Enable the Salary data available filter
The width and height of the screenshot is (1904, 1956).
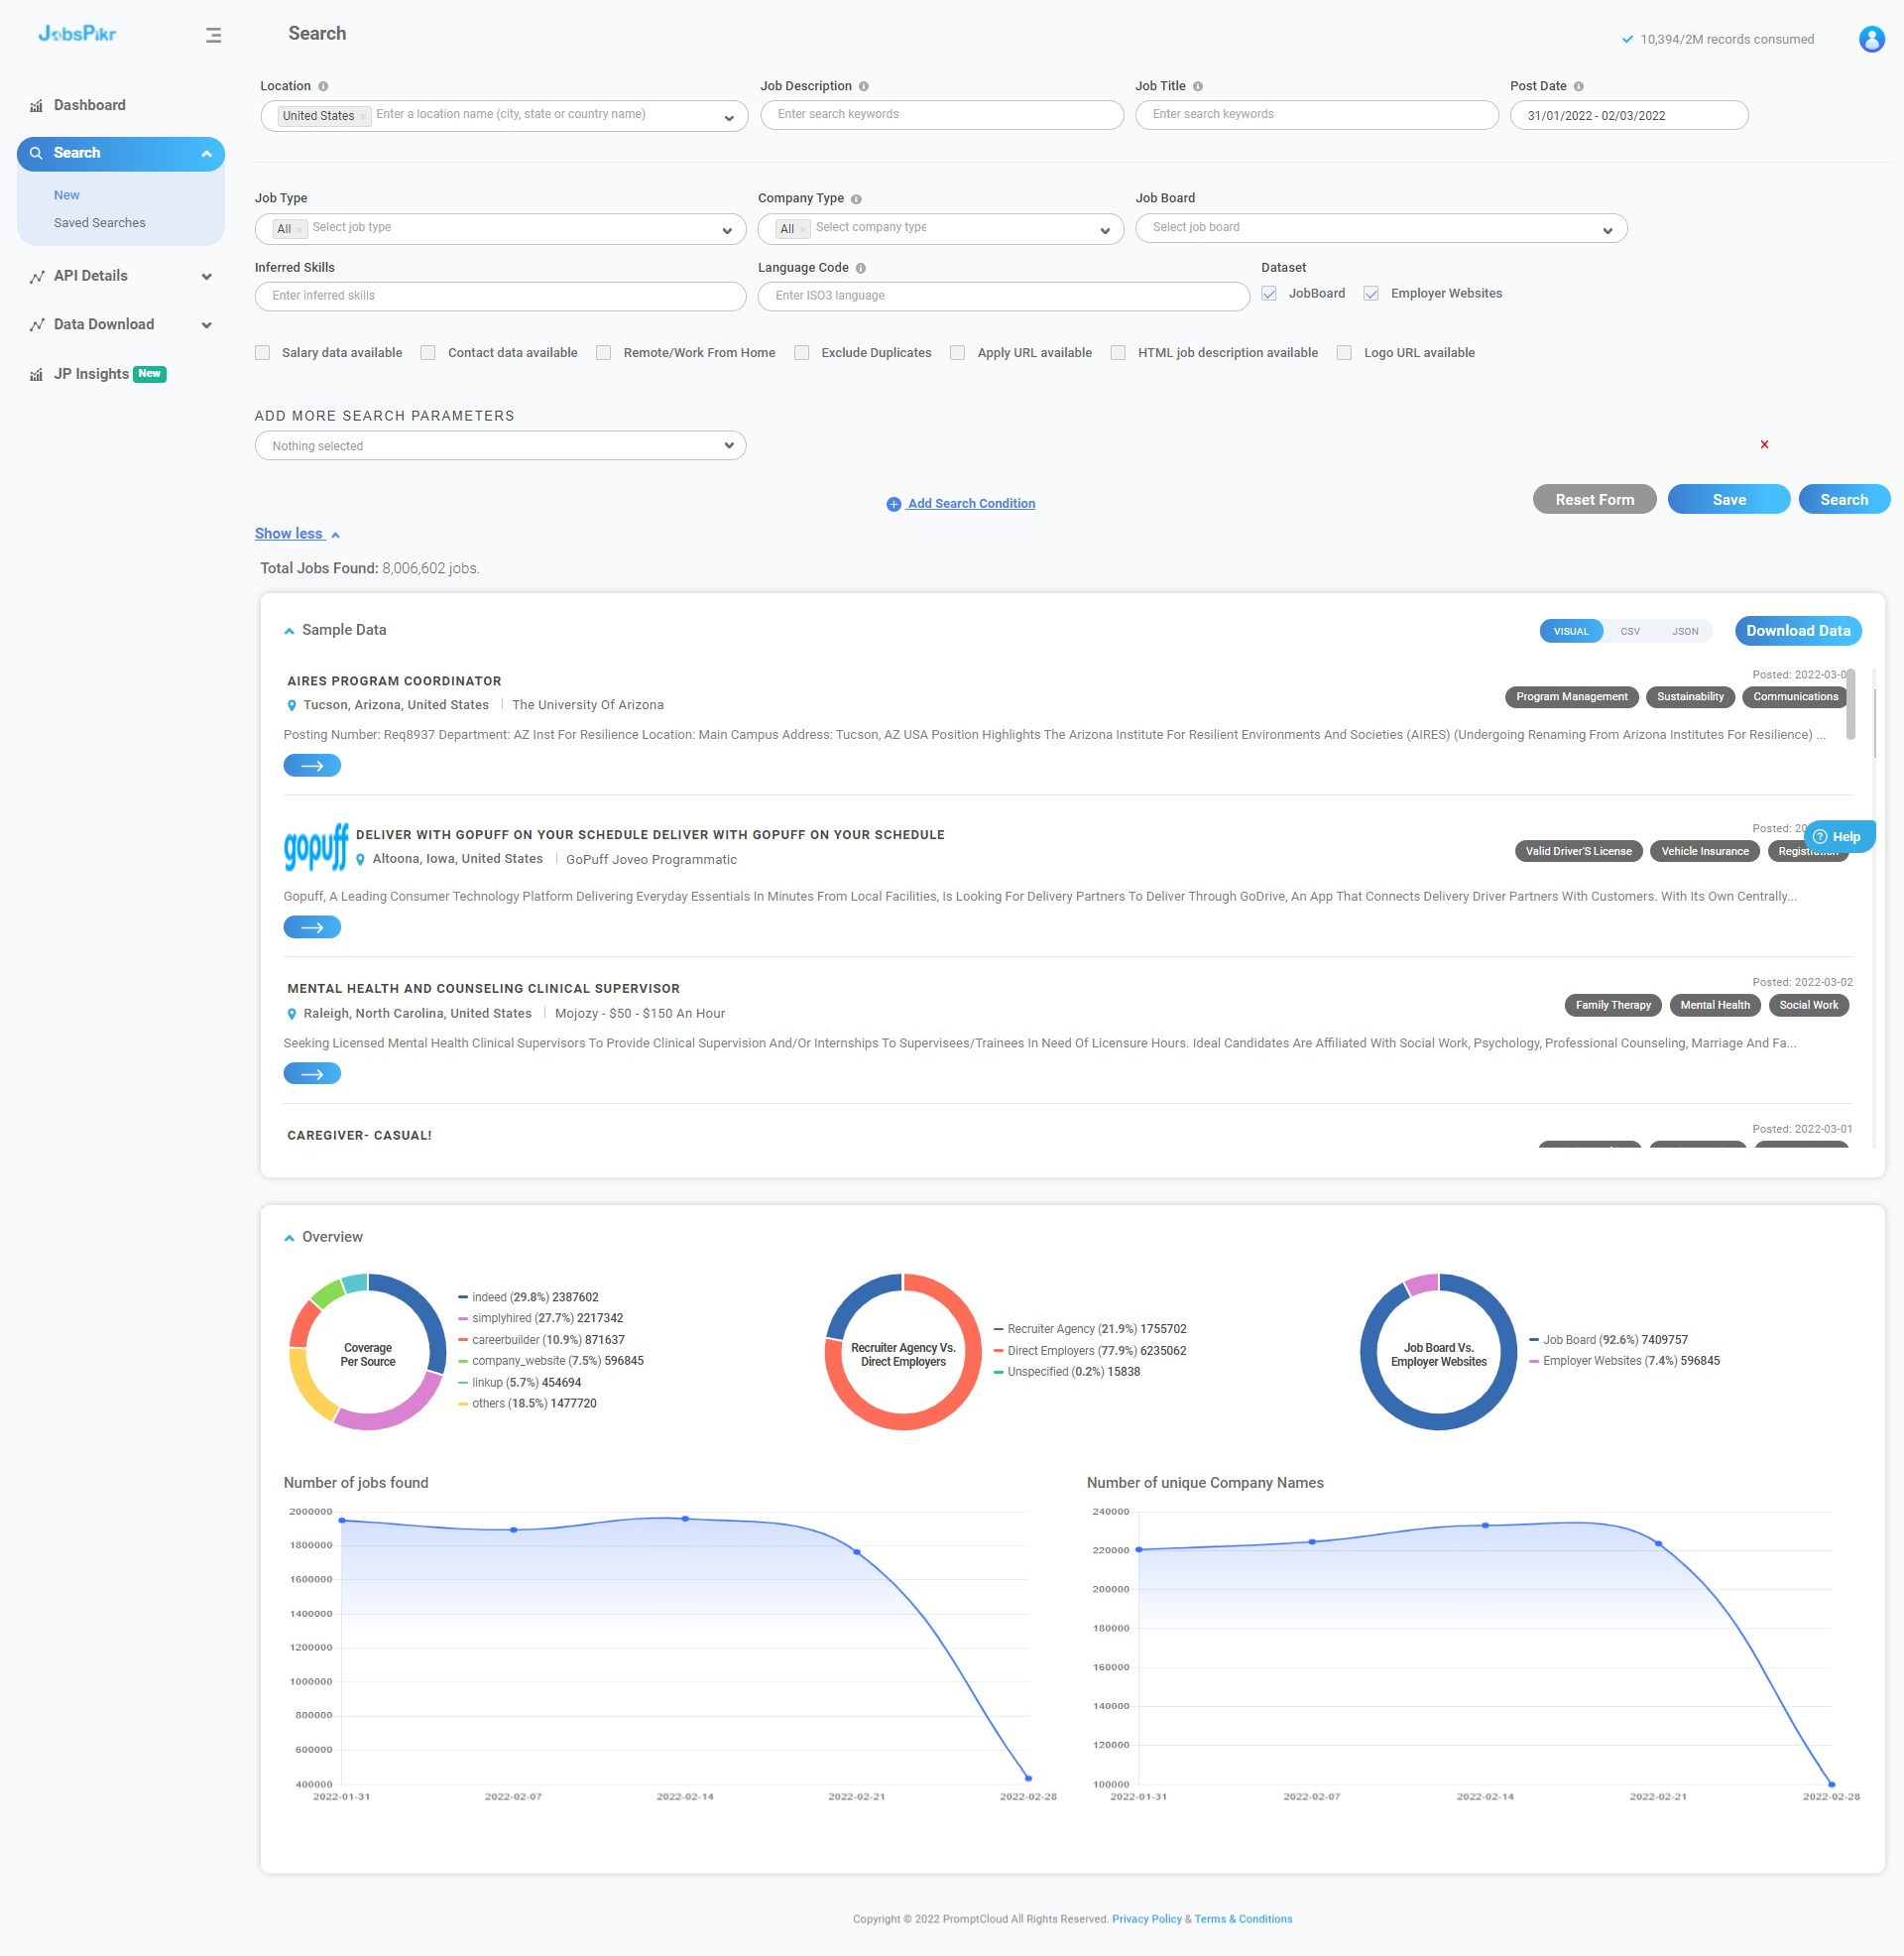[262, 352]
